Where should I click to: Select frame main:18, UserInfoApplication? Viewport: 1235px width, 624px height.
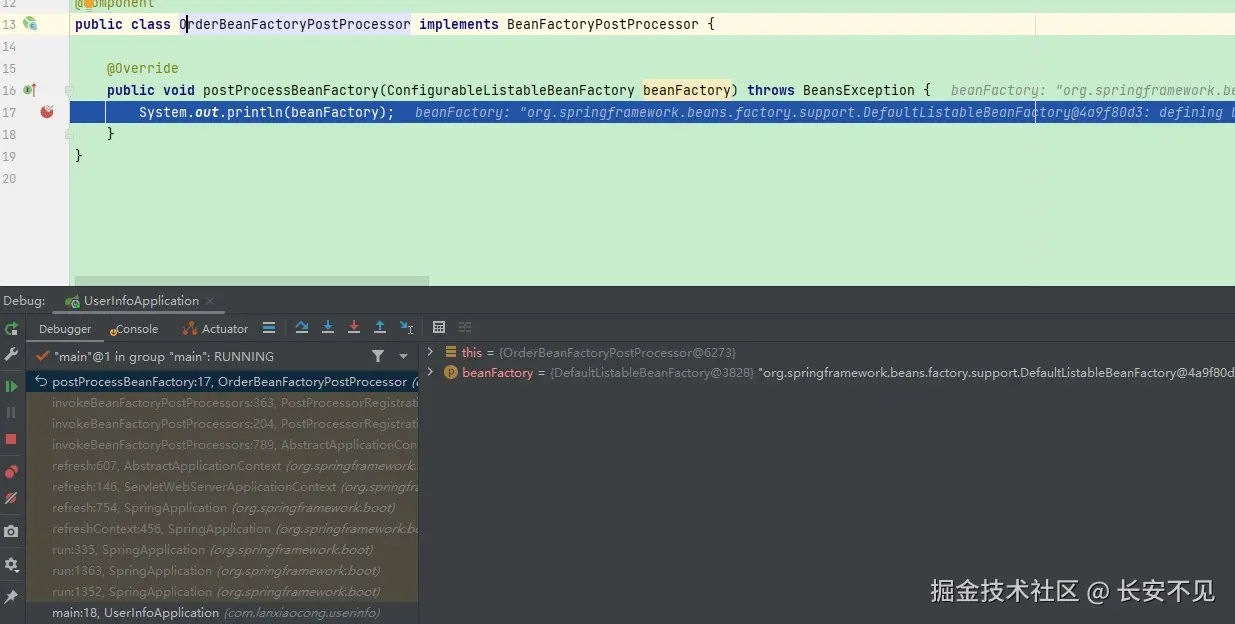224,613
